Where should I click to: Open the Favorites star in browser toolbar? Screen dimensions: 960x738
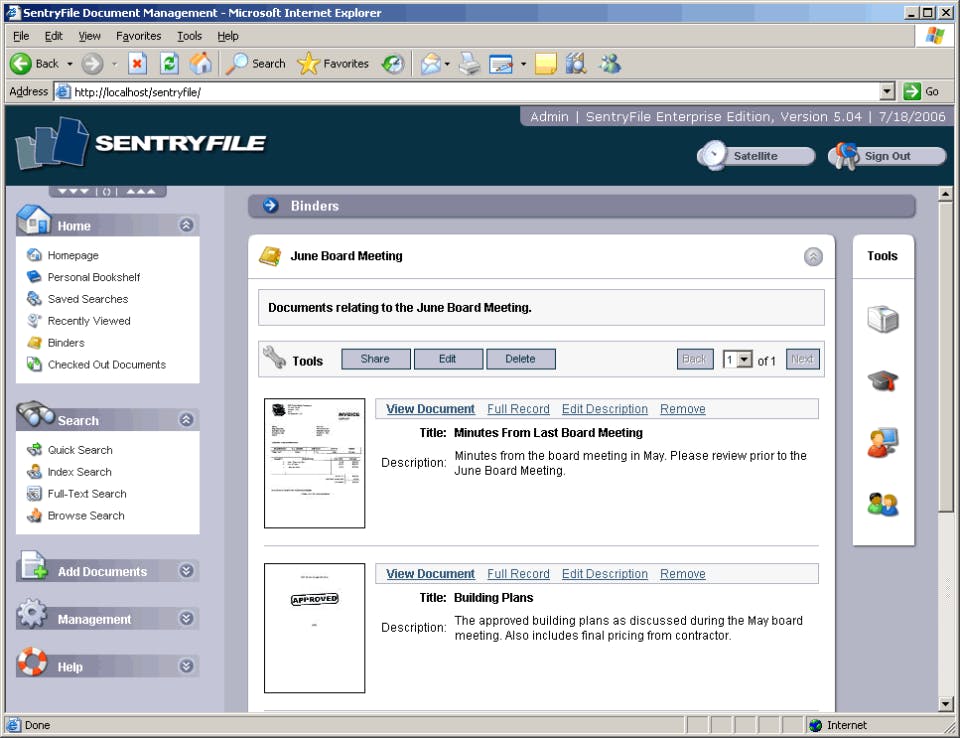(308, 63)
